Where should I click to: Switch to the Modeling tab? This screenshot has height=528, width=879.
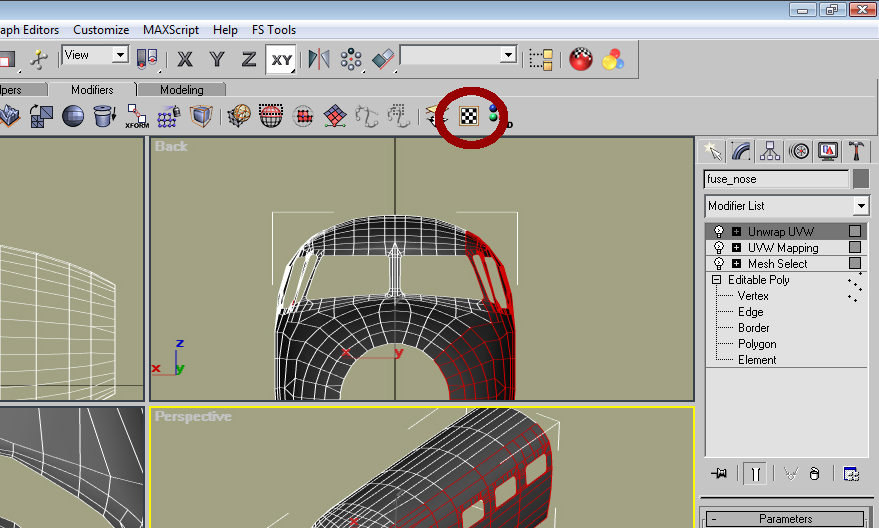click(x=182, y=90)
